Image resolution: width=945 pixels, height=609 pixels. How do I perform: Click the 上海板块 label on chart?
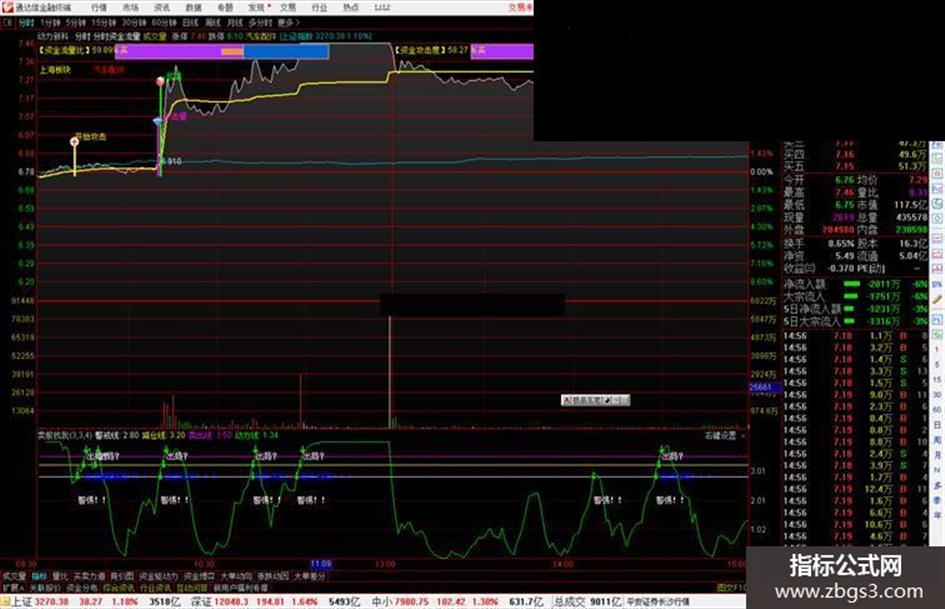pos(55,70)
